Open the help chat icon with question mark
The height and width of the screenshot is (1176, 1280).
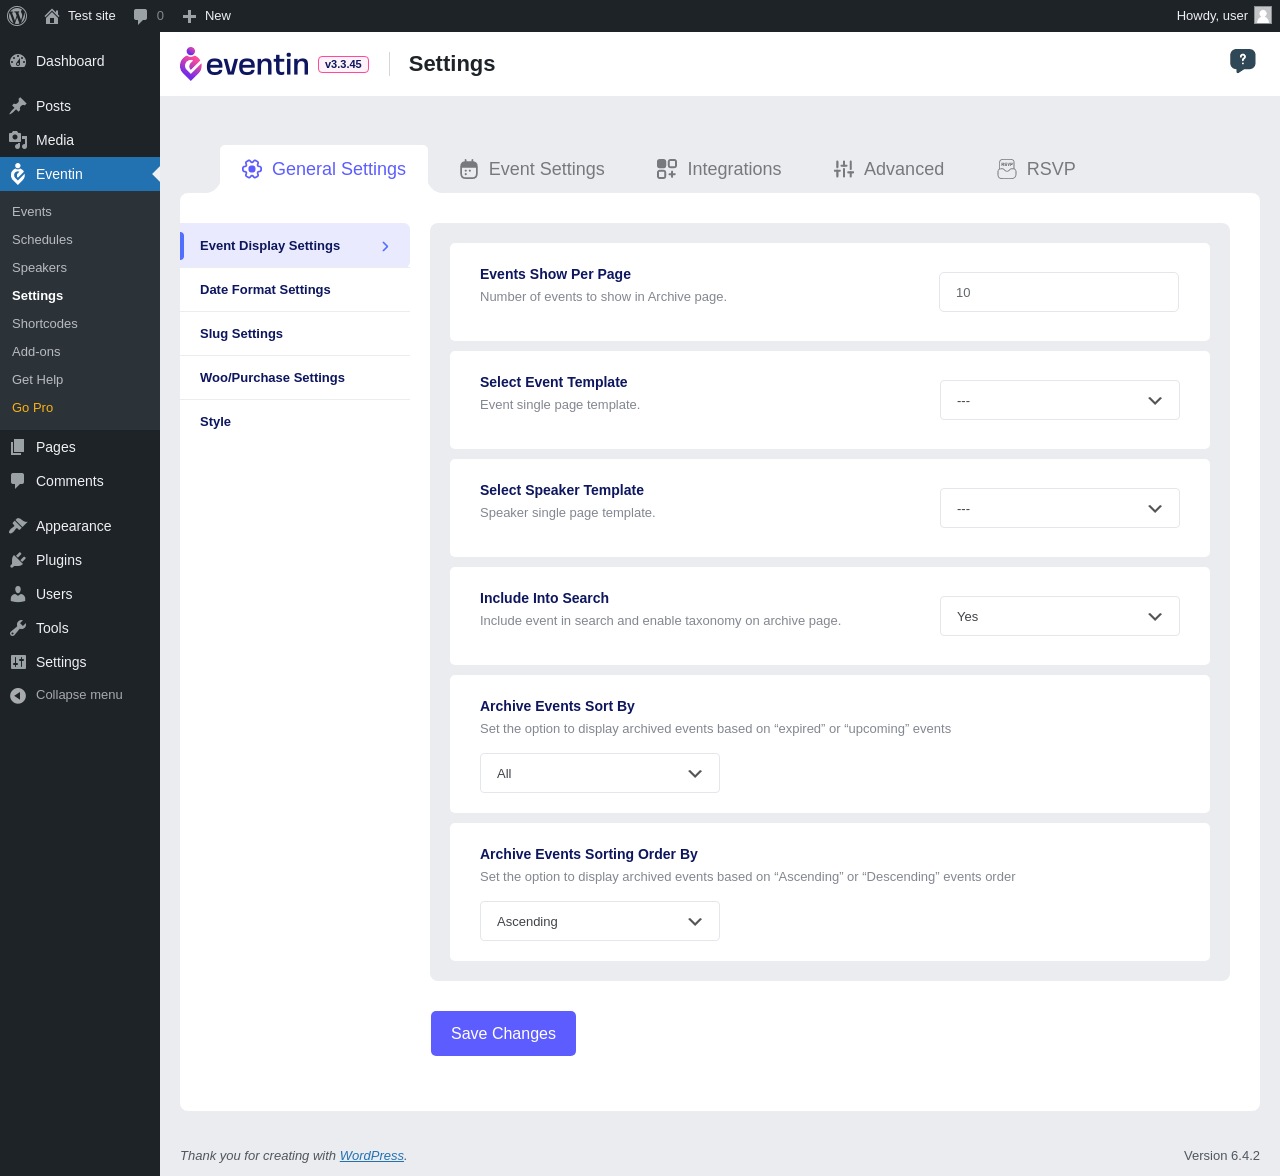(x=1243, y=61)
